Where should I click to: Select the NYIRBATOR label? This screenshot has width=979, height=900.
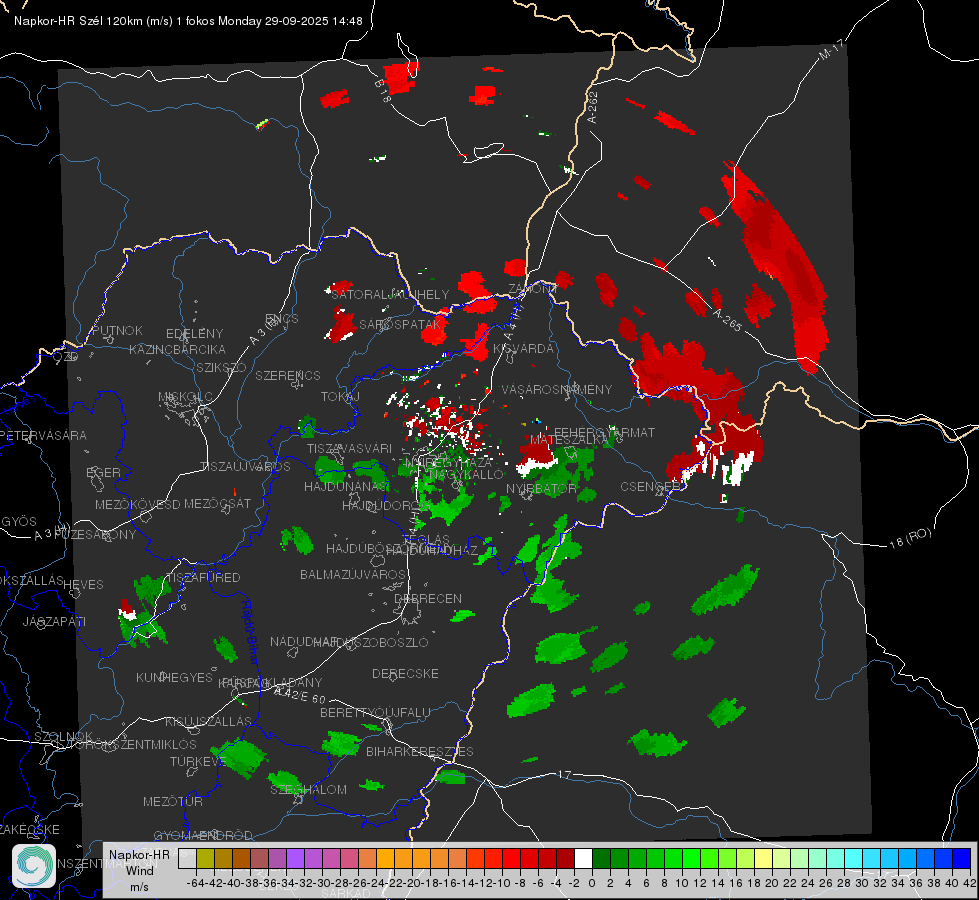point(541,488)
